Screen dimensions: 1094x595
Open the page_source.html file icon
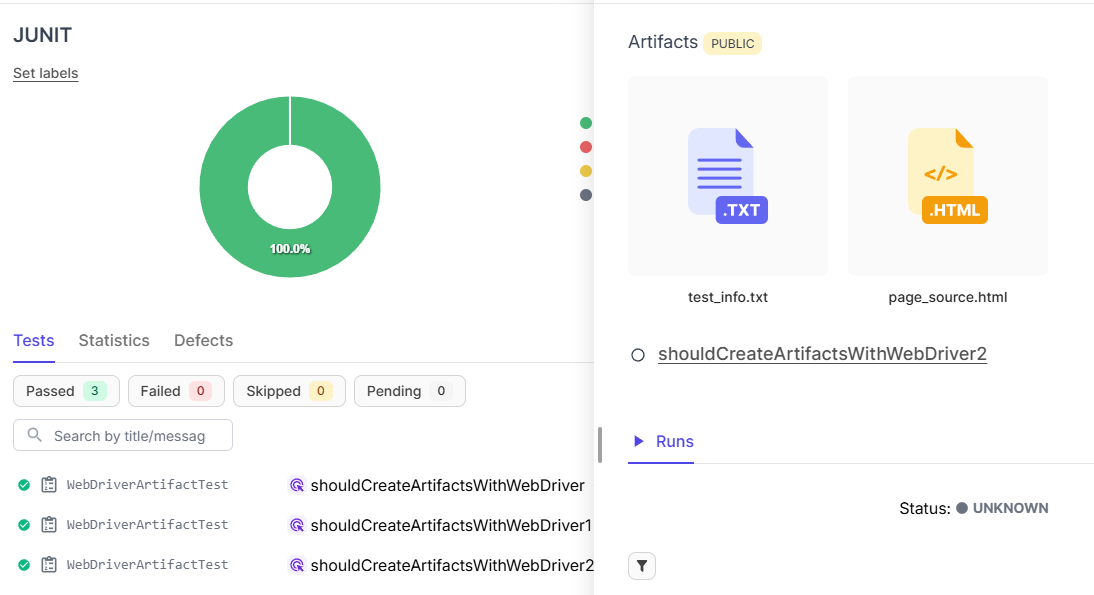[947, 176]
